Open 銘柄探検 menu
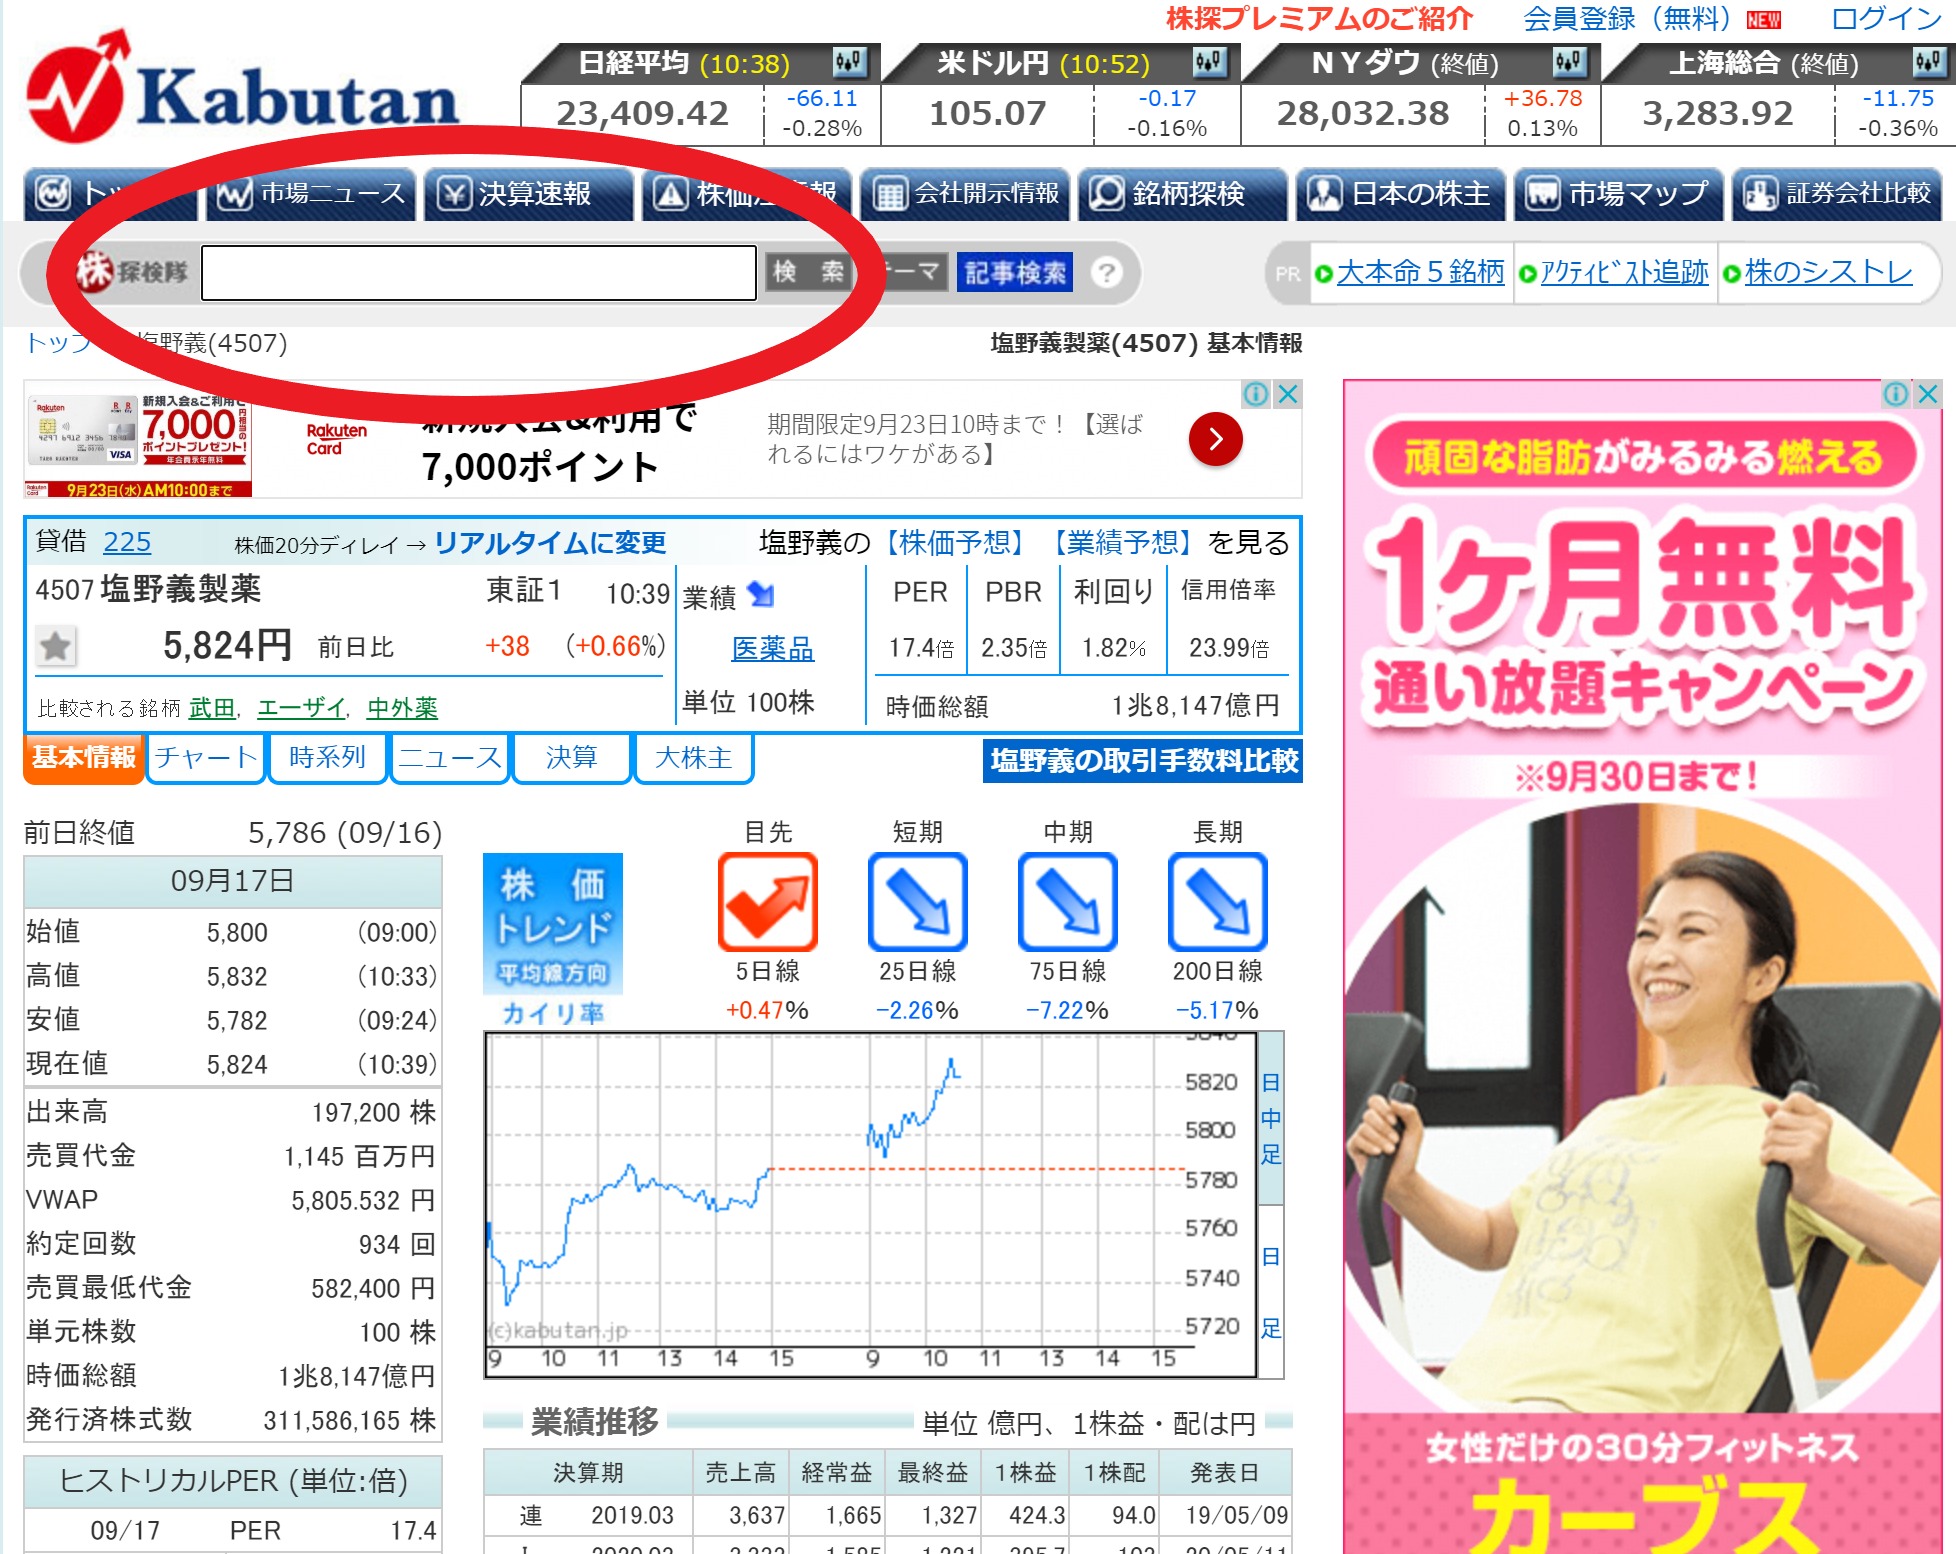 [x=1183, y=194]
